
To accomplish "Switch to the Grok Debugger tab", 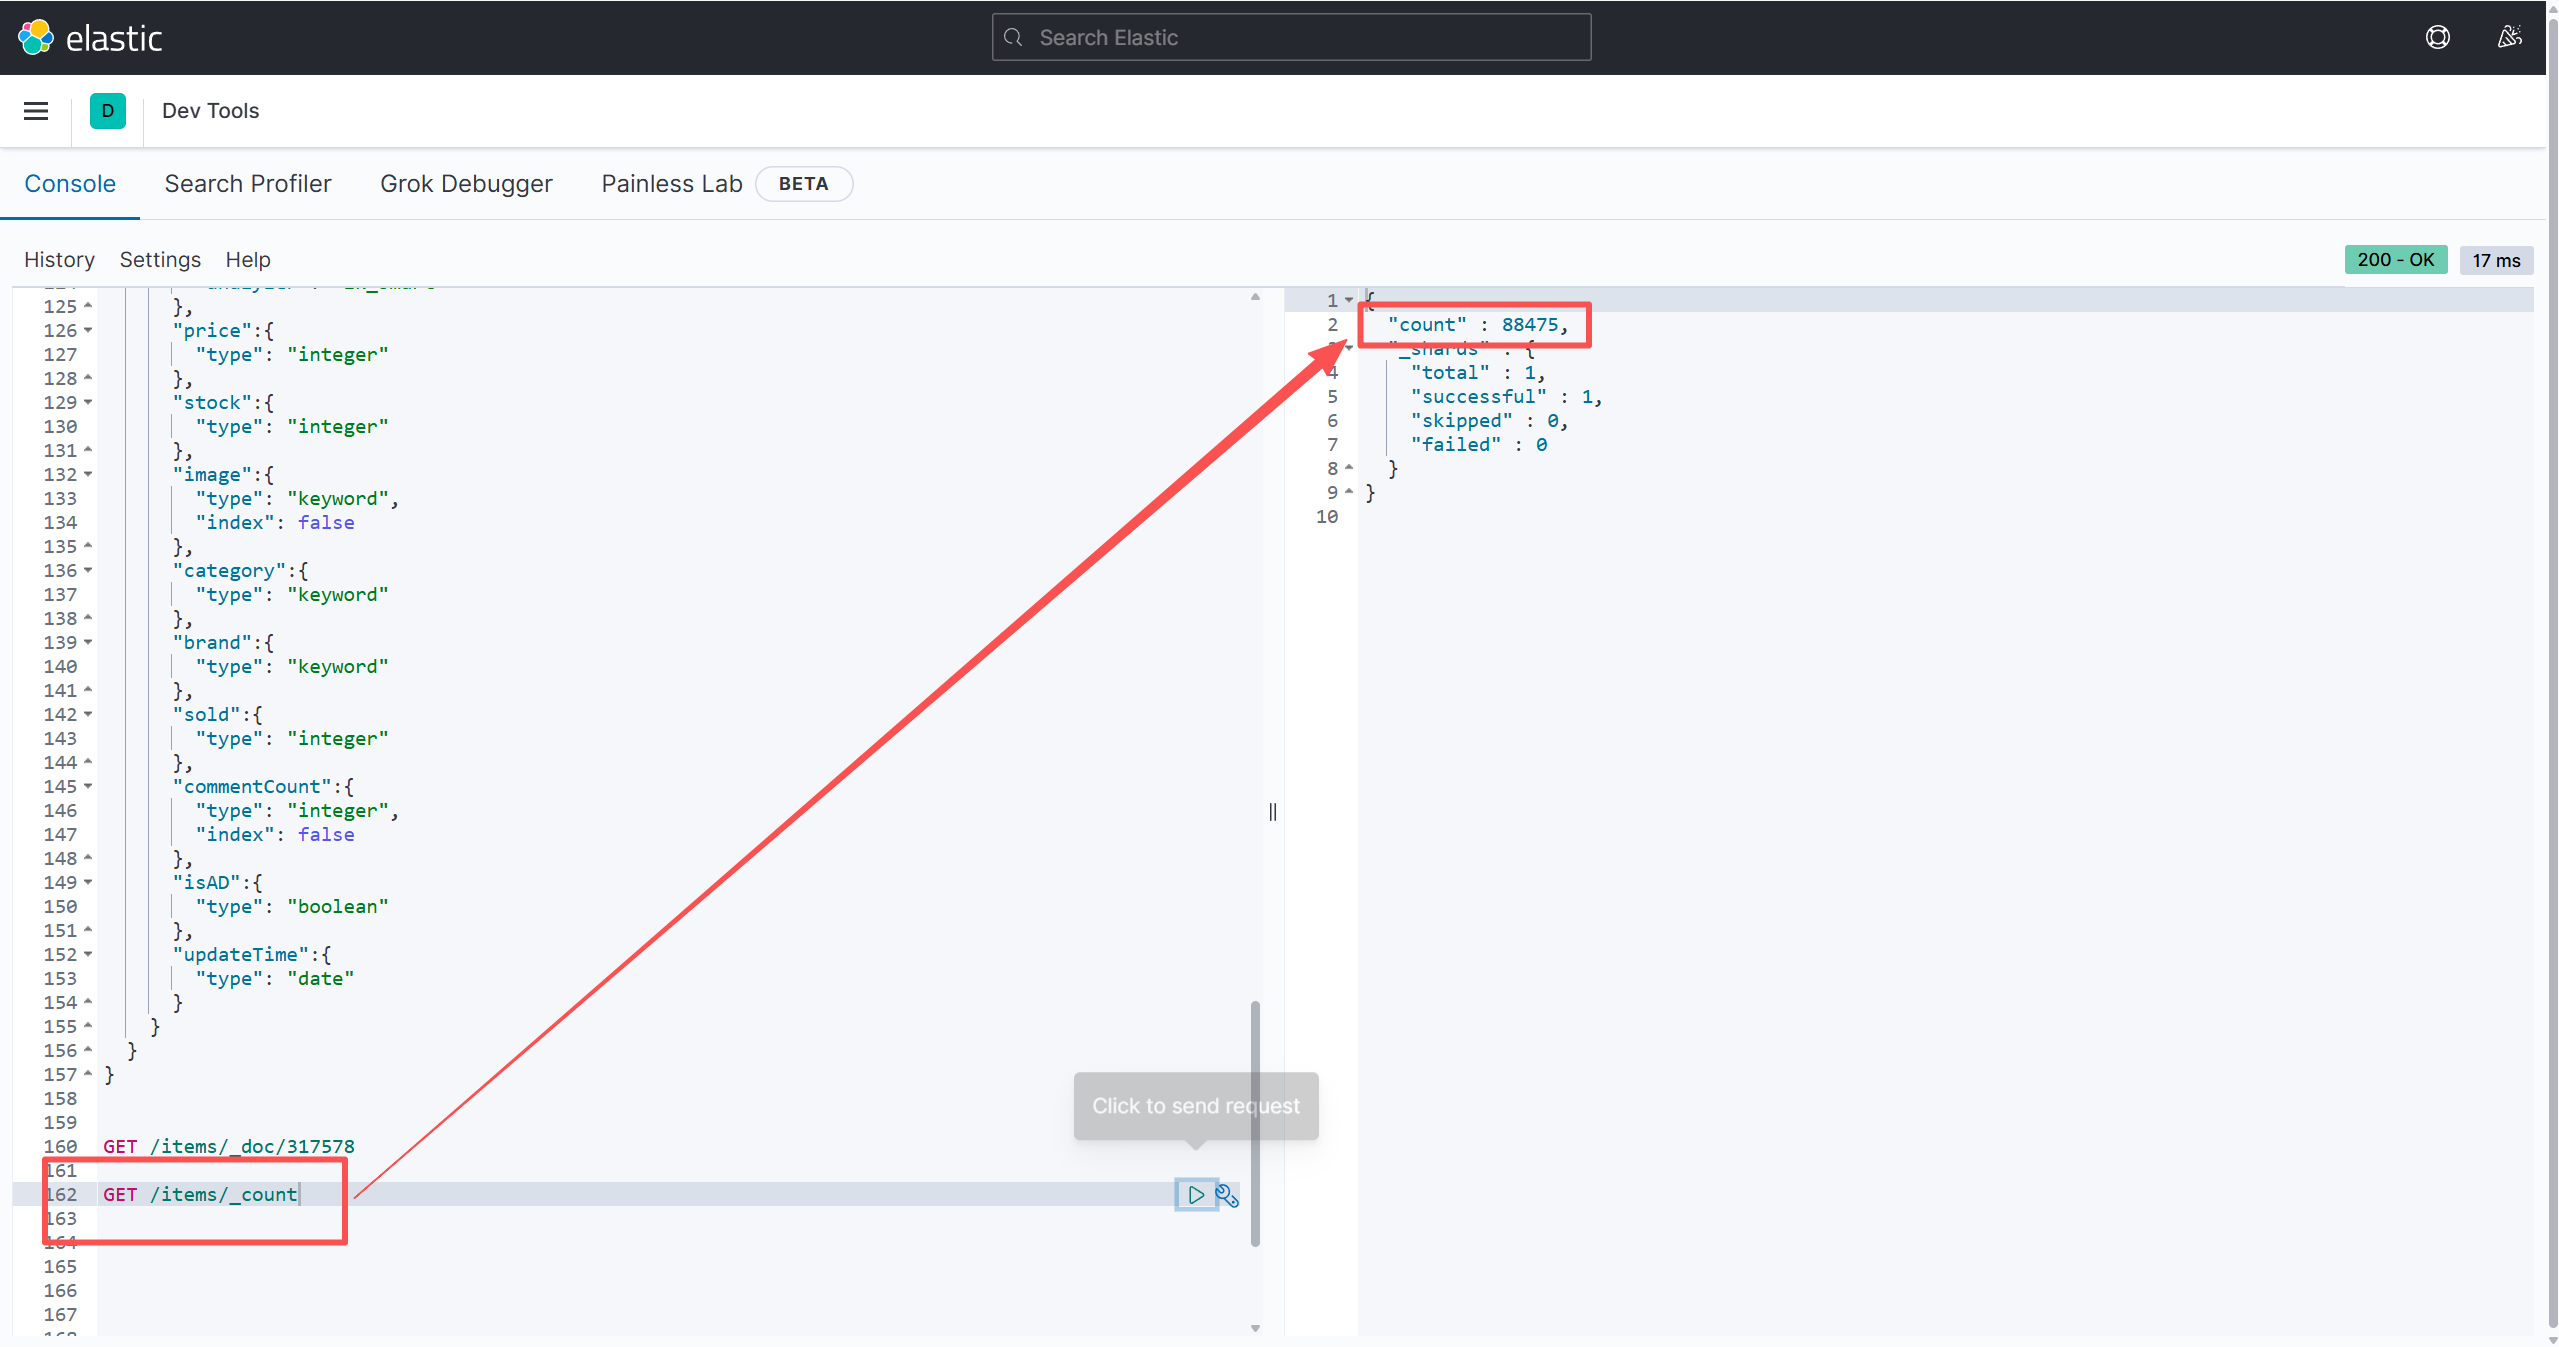I will point(466,184).
